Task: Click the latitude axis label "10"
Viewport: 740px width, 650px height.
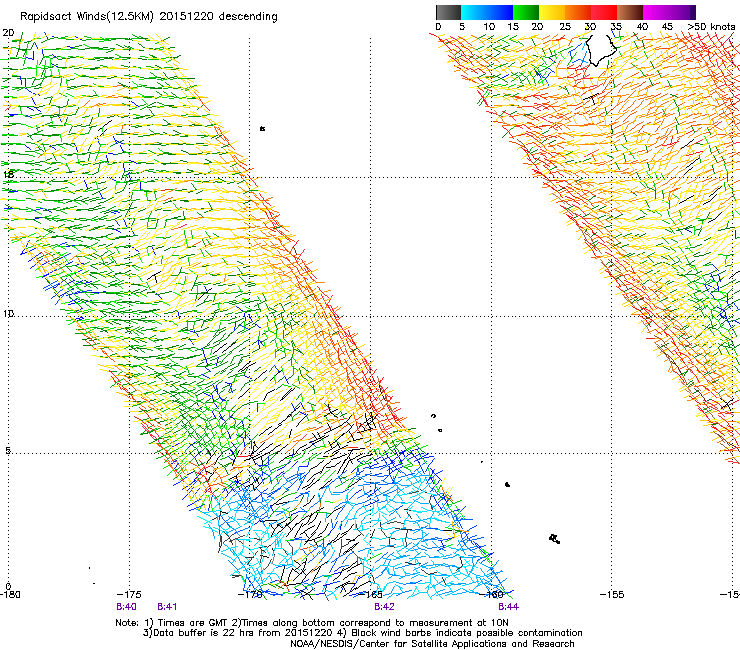Action: point(8,314)
